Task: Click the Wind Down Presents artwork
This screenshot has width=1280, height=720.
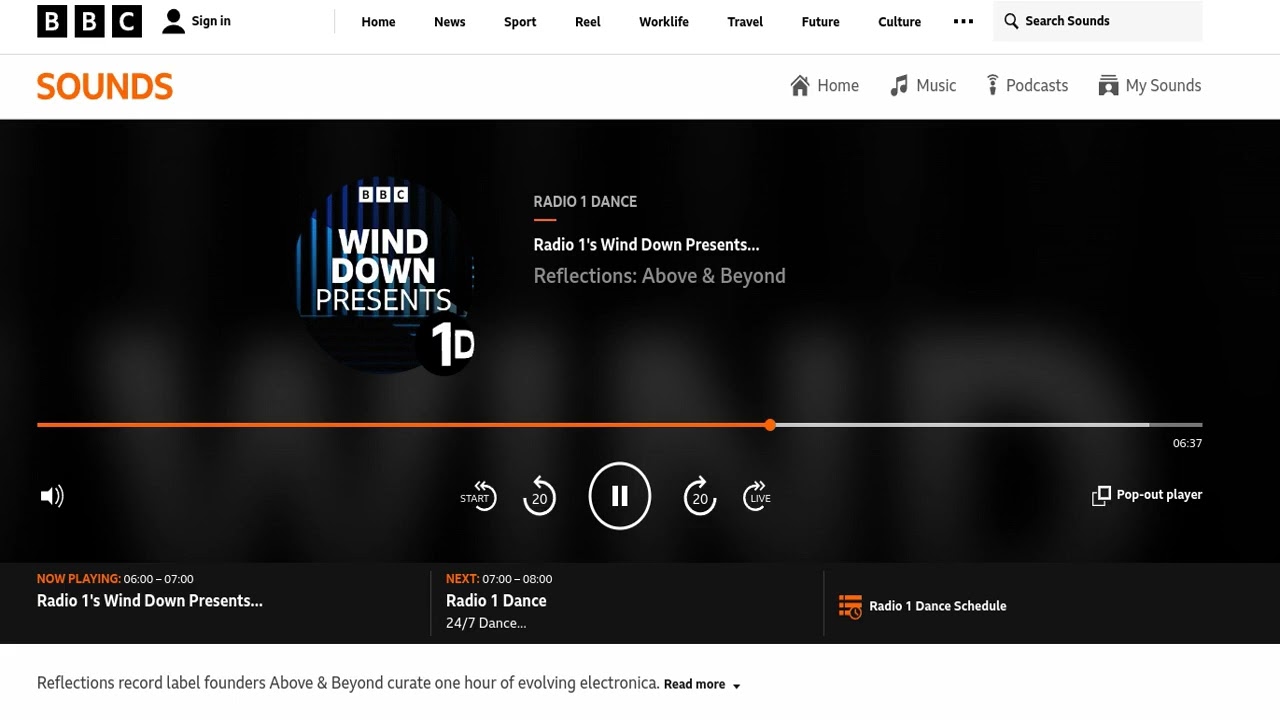Action: (x=385, y=275)
